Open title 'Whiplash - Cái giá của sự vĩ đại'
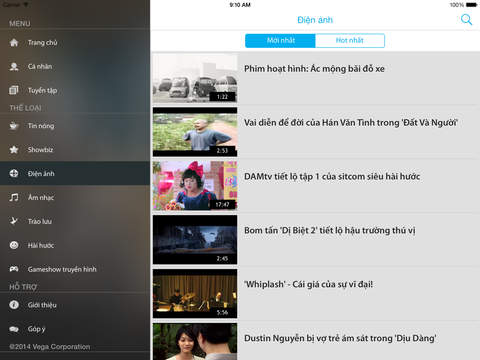 coord(308,284)
